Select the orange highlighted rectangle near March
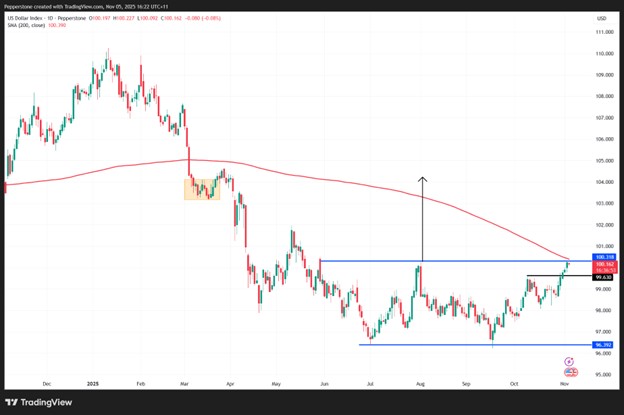Screen dimensions: 624x415 [202, 188]
